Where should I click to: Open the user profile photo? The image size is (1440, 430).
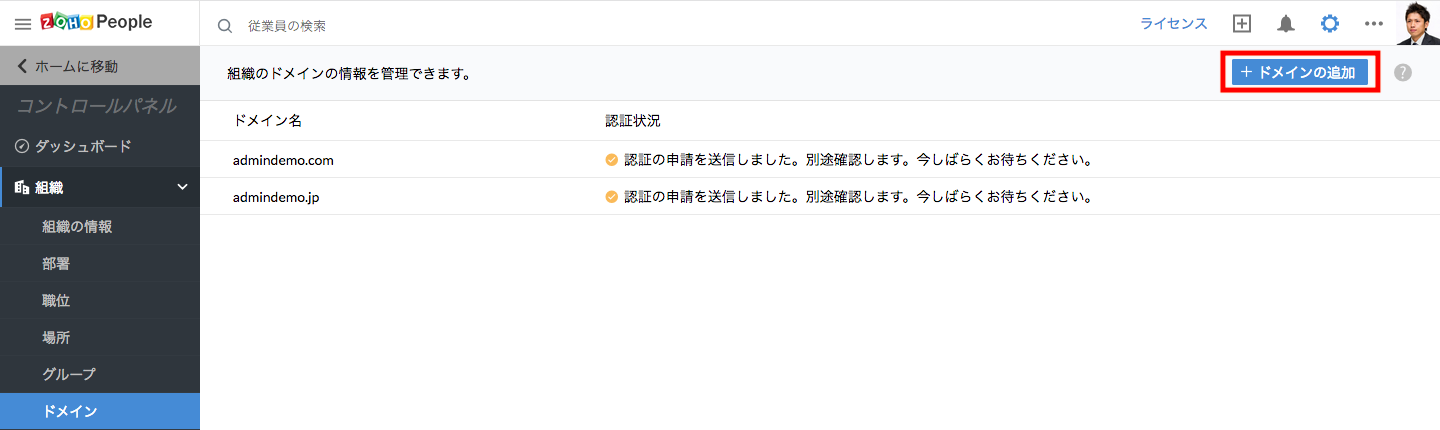(1417, 23)
